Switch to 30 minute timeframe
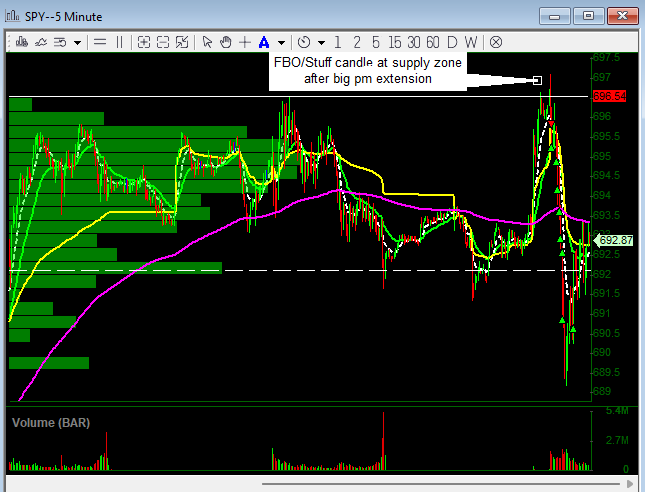645x492 pixels. [414, 42]
